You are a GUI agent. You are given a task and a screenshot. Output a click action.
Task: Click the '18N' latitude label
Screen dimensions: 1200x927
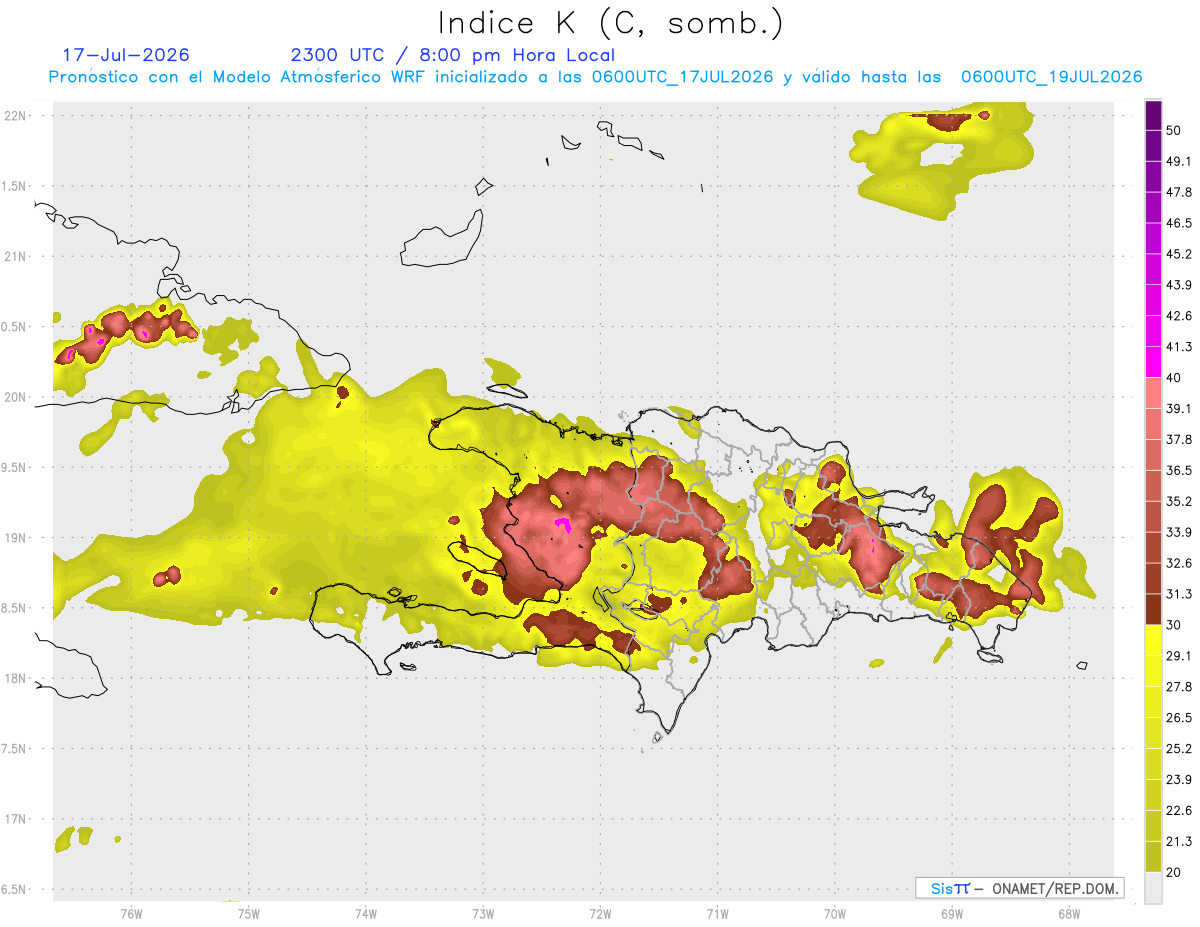[x=16, y=678]
